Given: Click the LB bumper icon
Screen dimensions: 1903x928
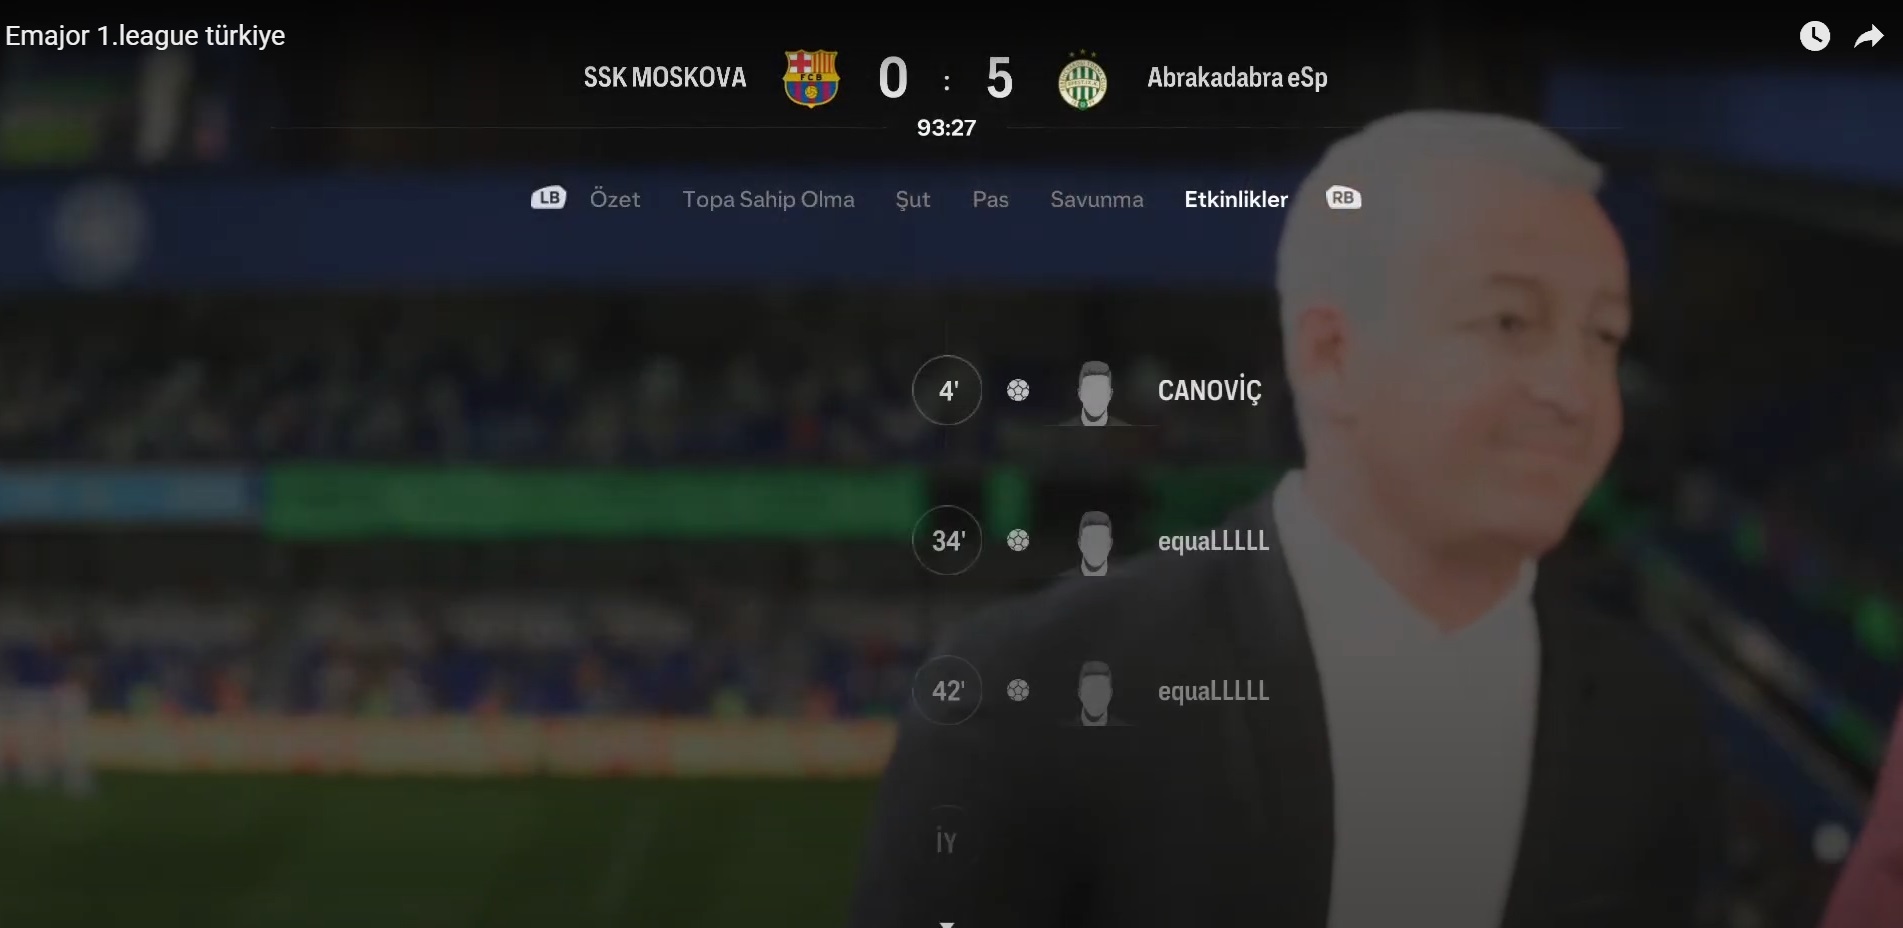Looking at the screenshot, I should click(x=548, y=198).
